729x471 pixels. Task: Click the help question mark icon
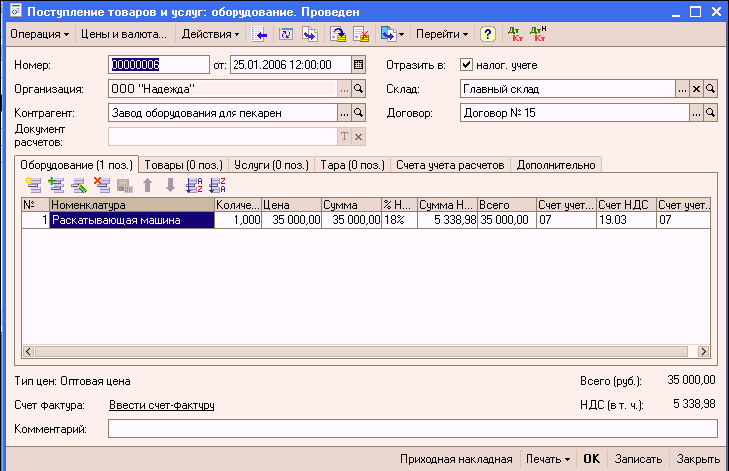point(487,34)
